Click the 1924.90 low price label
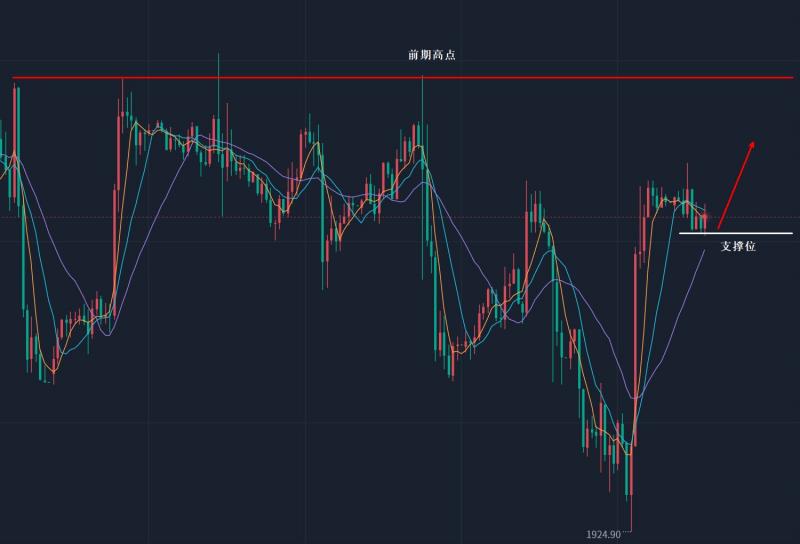The height and width of the screenshot is (544, 800). click(604, 535)
